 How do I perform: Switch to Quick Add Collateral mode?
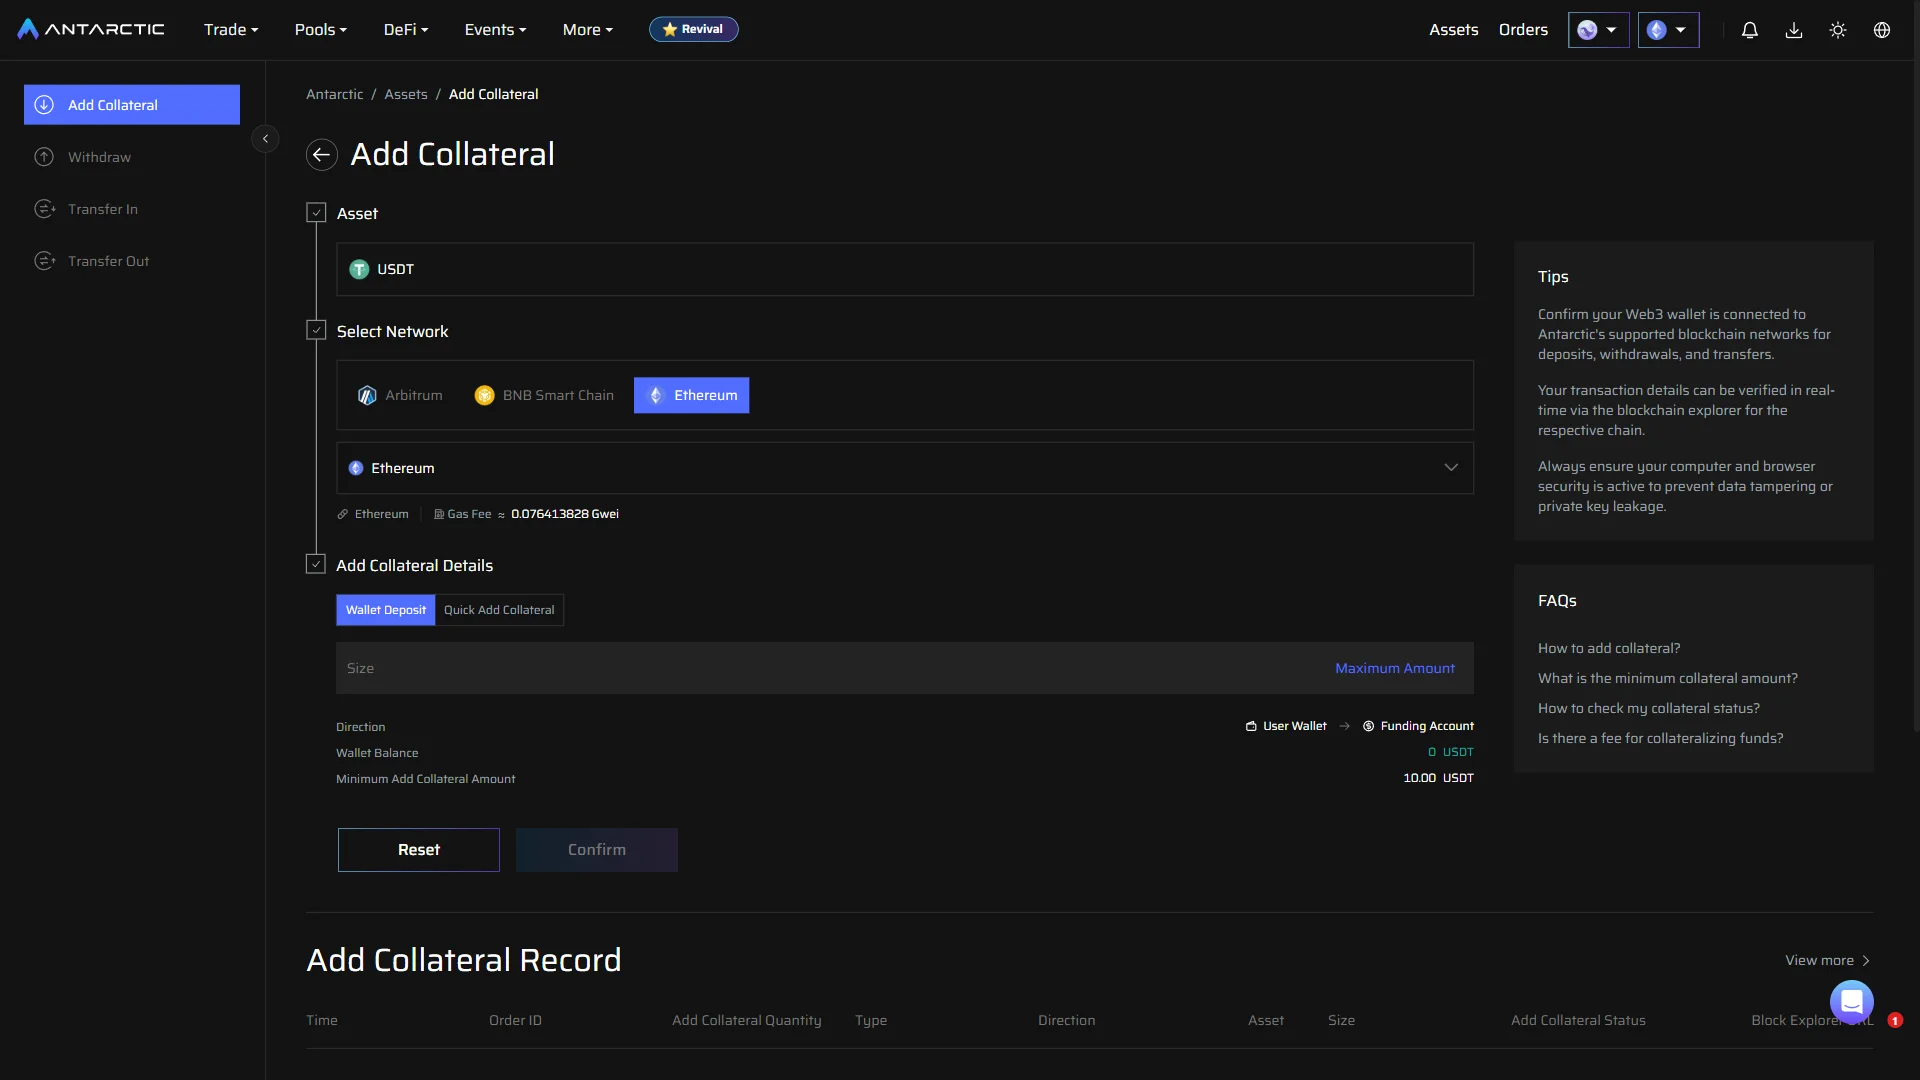coord(499,610)
